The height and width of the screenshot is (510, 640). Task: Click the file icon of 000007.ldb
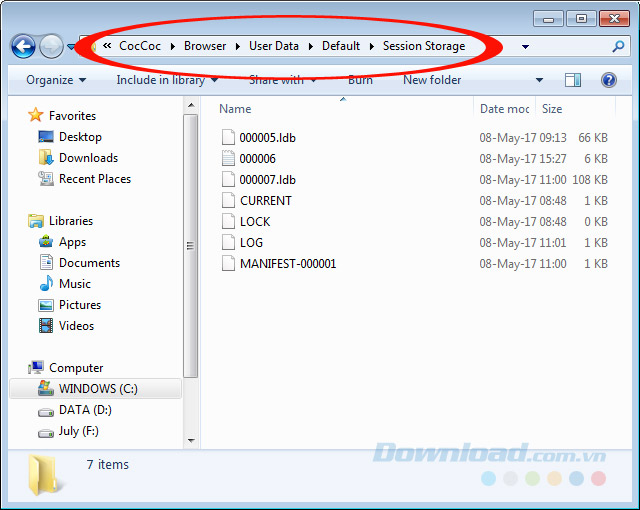[228, 179]
